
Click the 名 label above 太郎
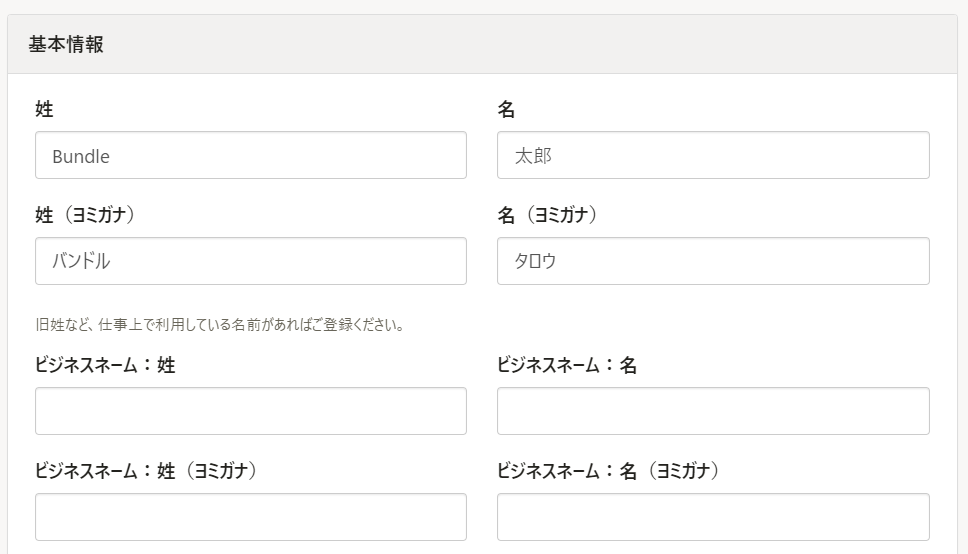tap(506, 110)
